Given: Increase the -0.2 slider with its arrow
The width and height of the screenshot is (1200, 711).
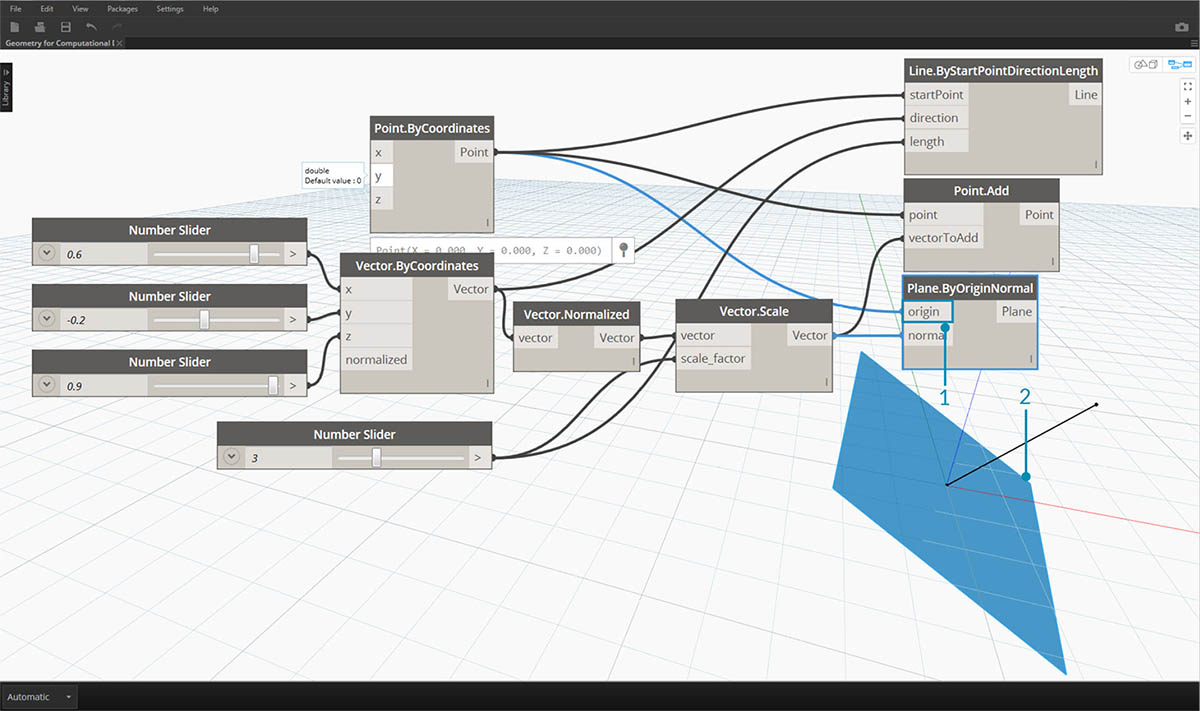Looking at the screenshot, I should (293, 319).
